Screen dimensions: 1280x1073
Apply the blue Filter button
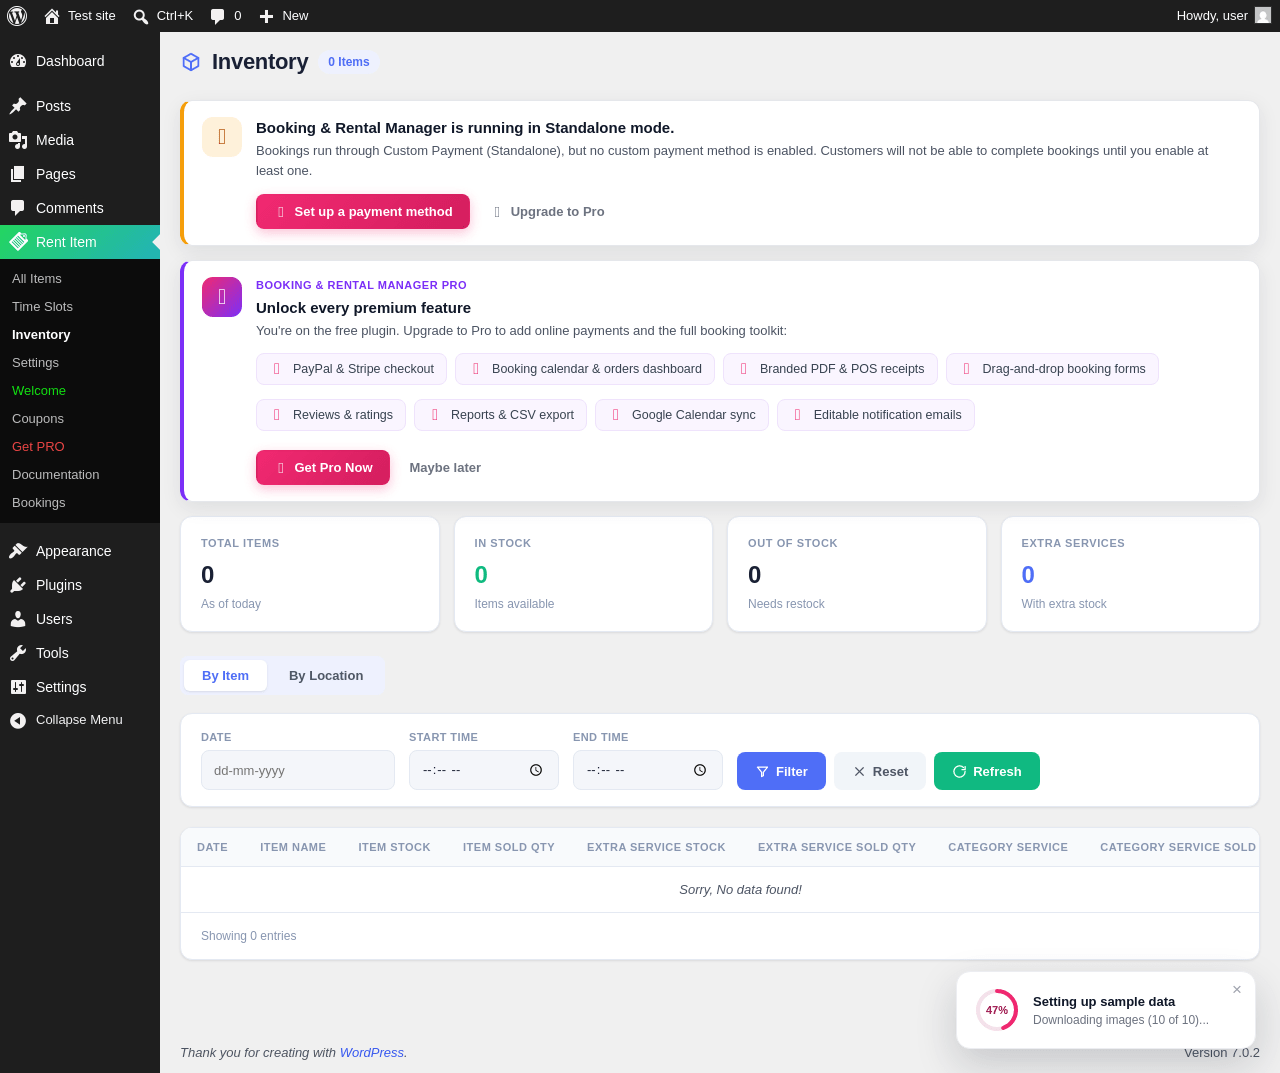point(781,771)
